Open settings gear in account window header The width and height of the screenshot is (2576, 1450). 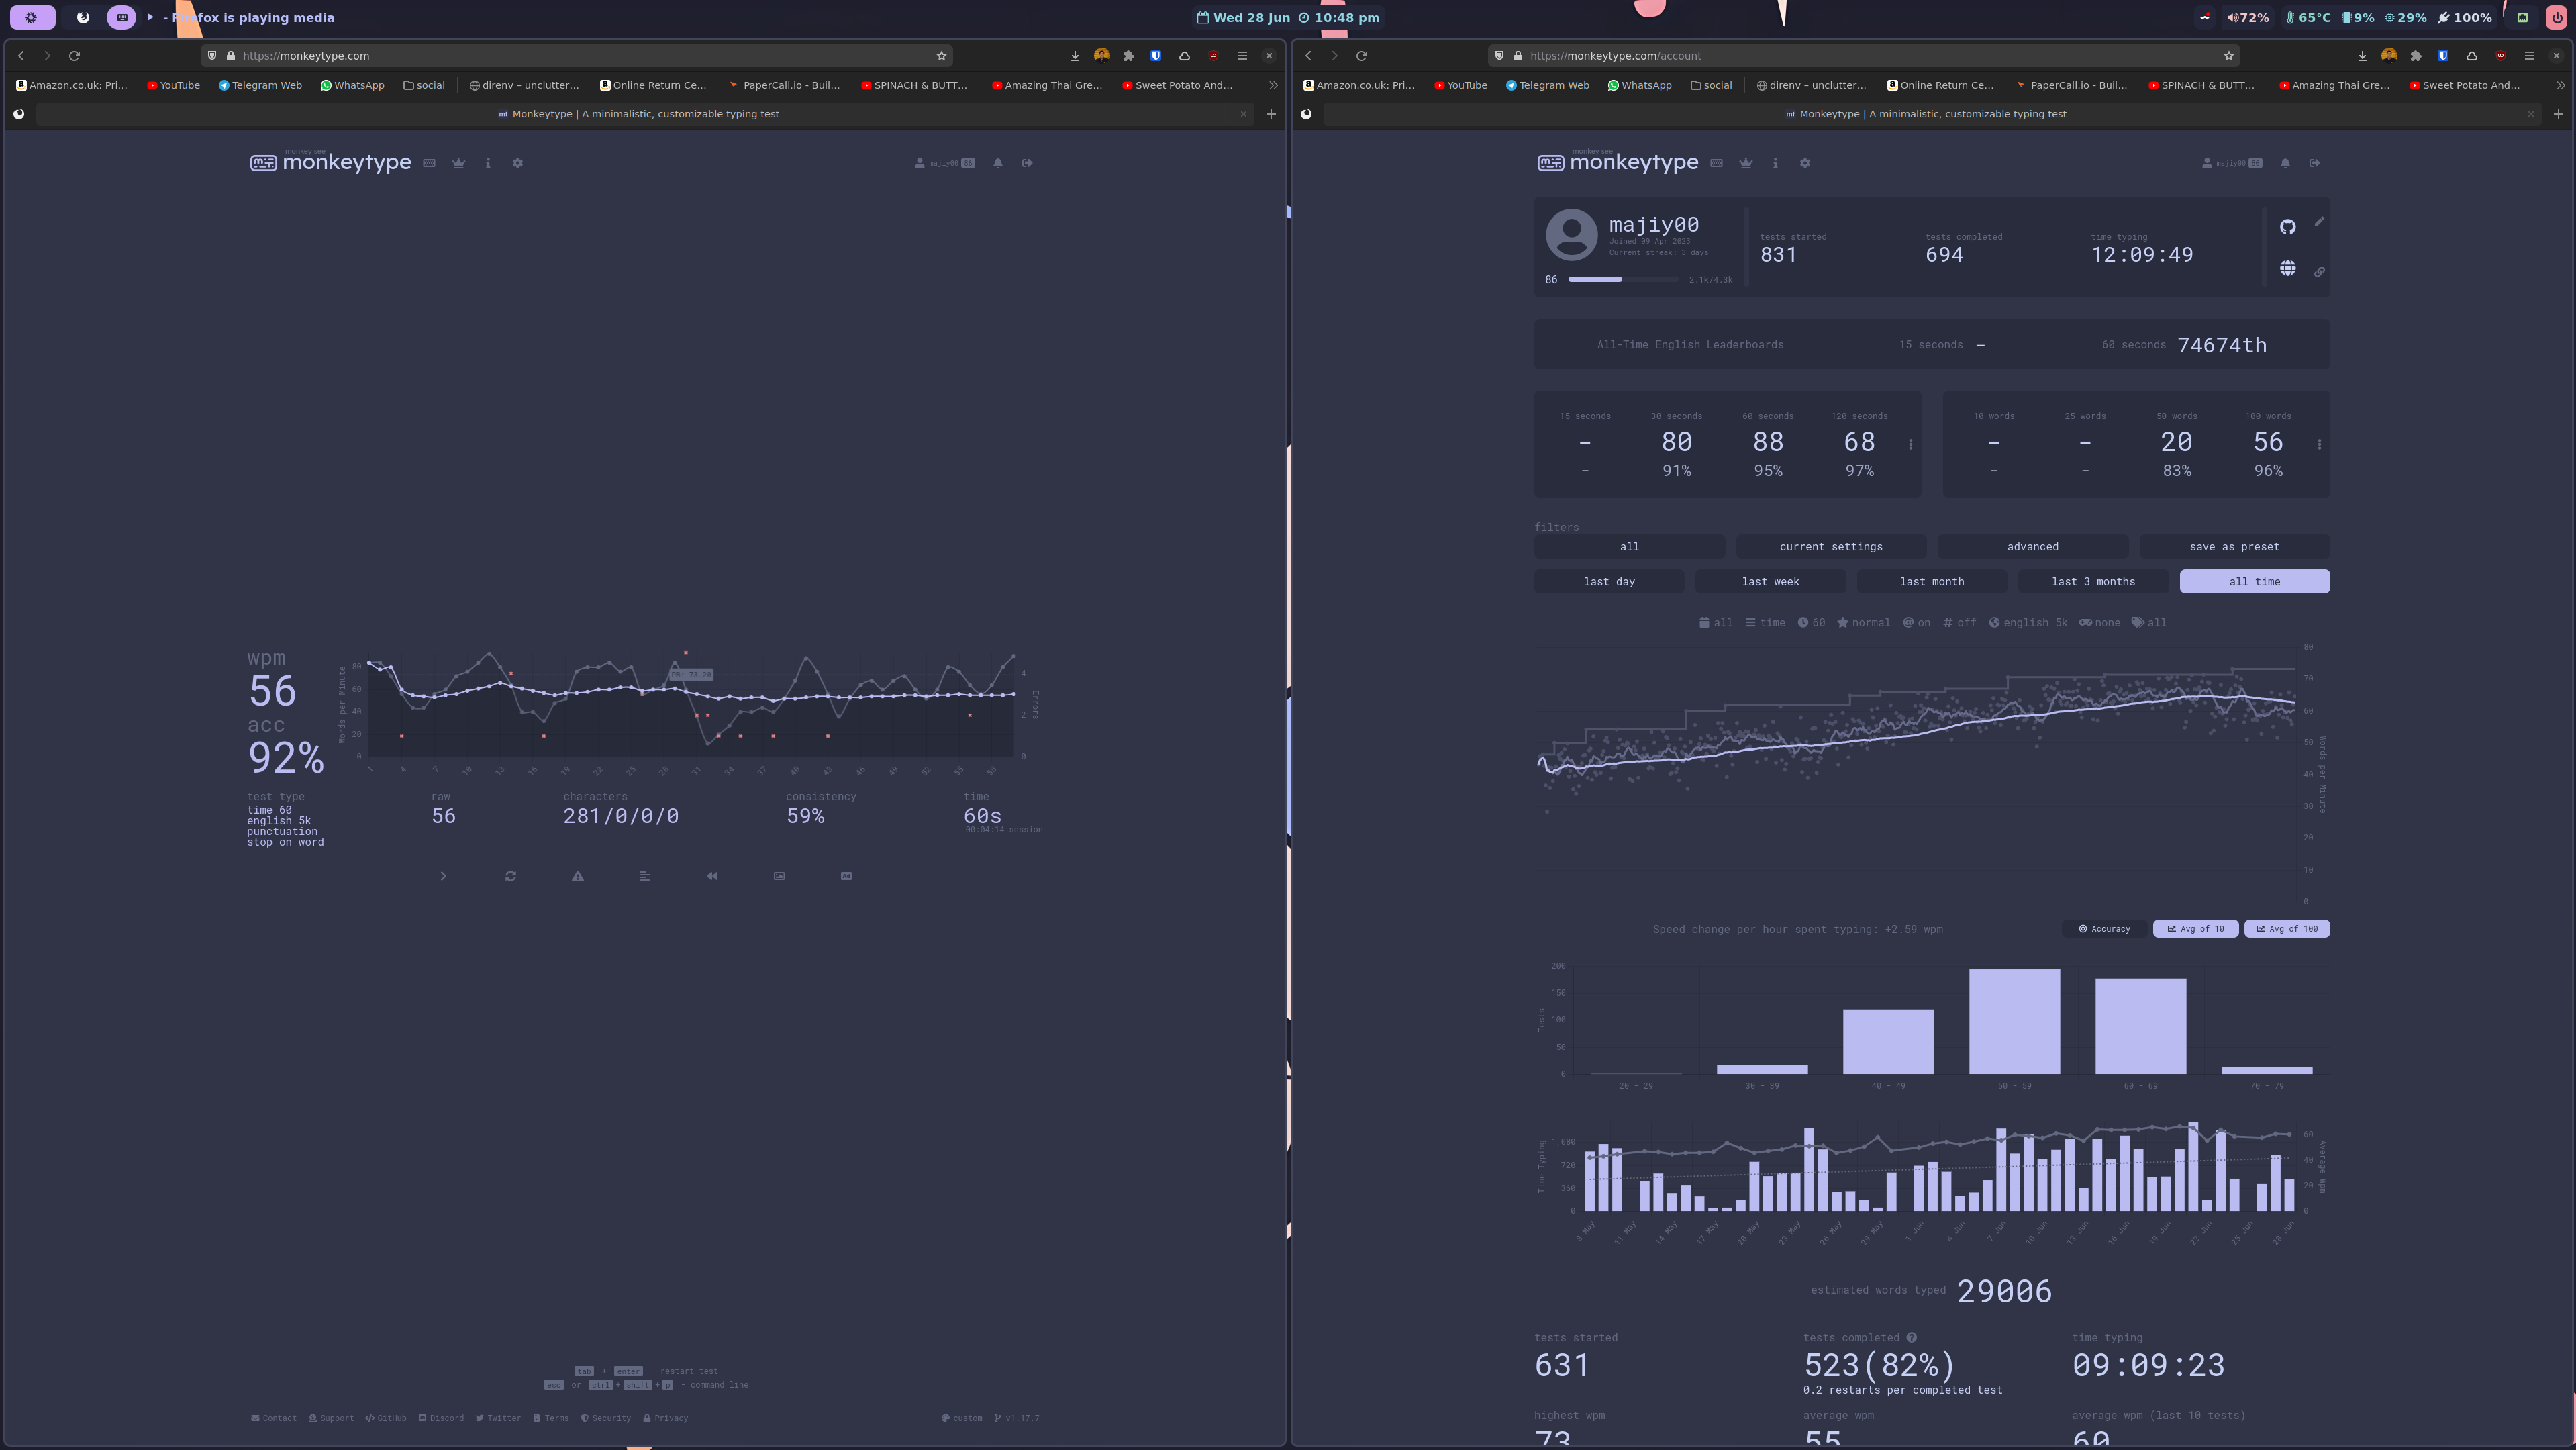[x=1804, y=163]
